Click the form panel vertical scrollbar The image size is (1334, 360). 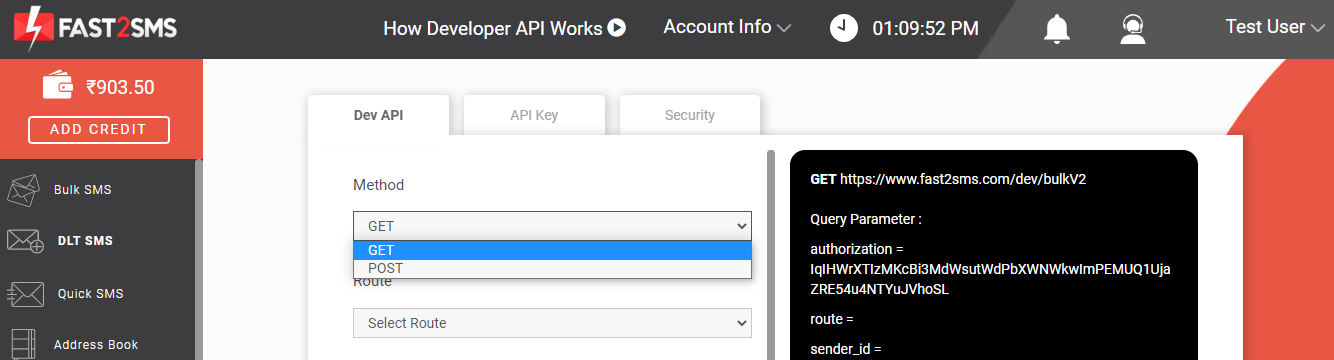coord(771,255)
